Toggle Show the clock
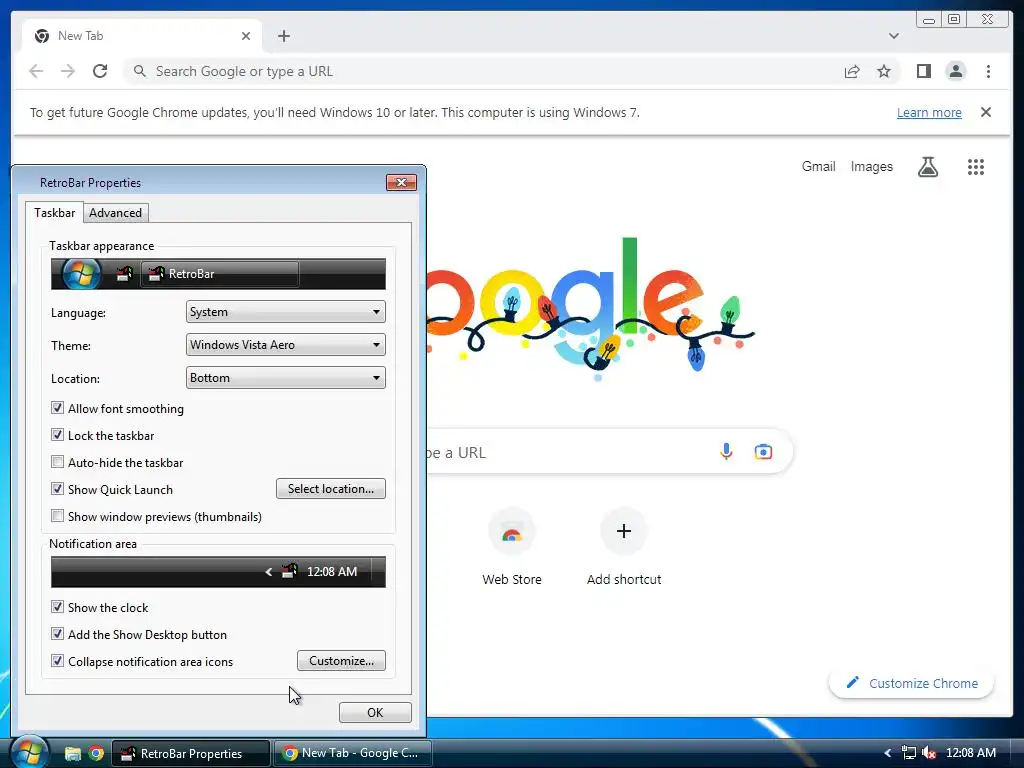Viewport: 1024px width, 768px height. pos(57,607)
